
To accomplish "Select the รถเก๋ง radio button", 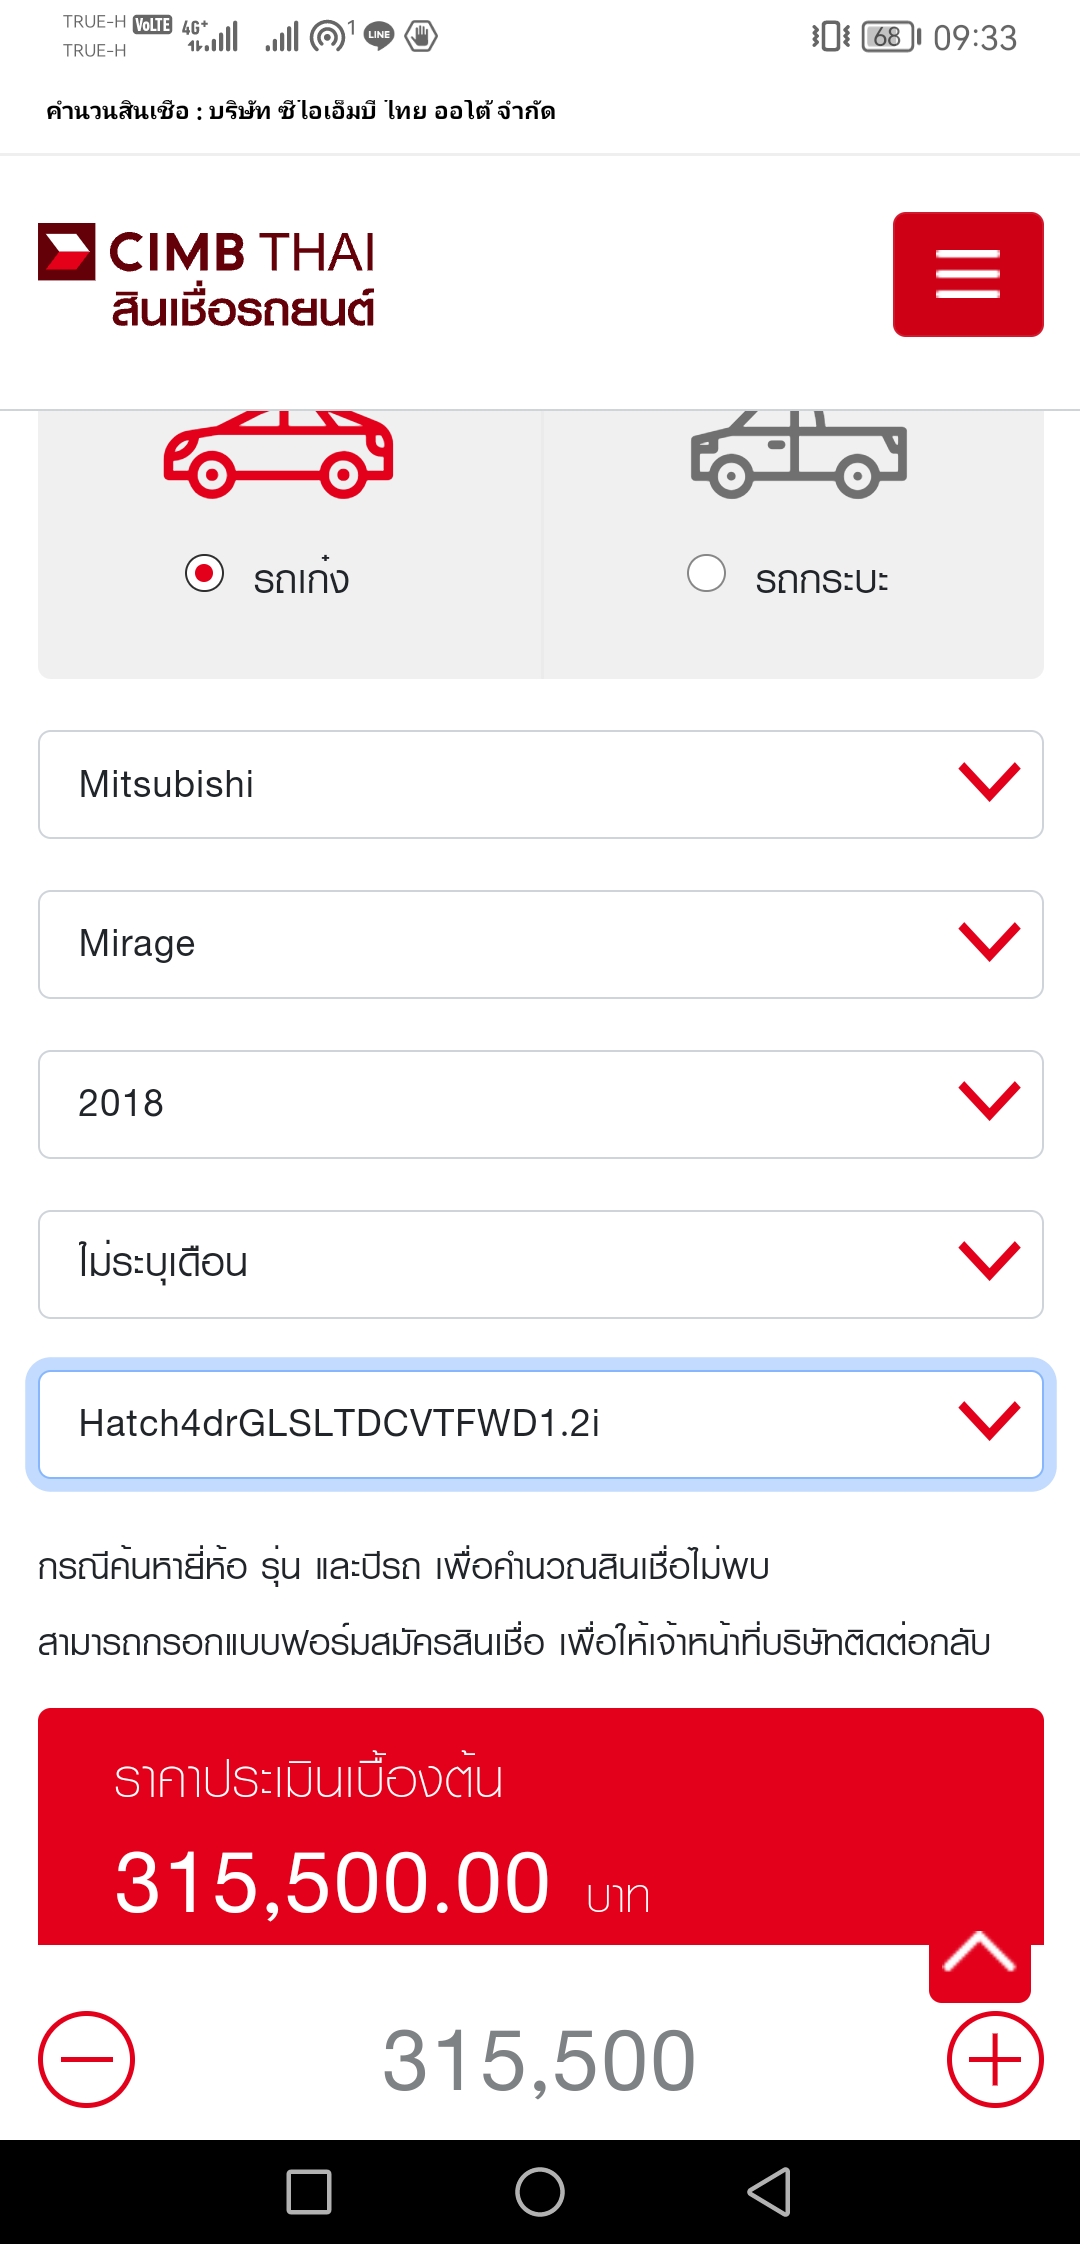I will coord(205,574).
